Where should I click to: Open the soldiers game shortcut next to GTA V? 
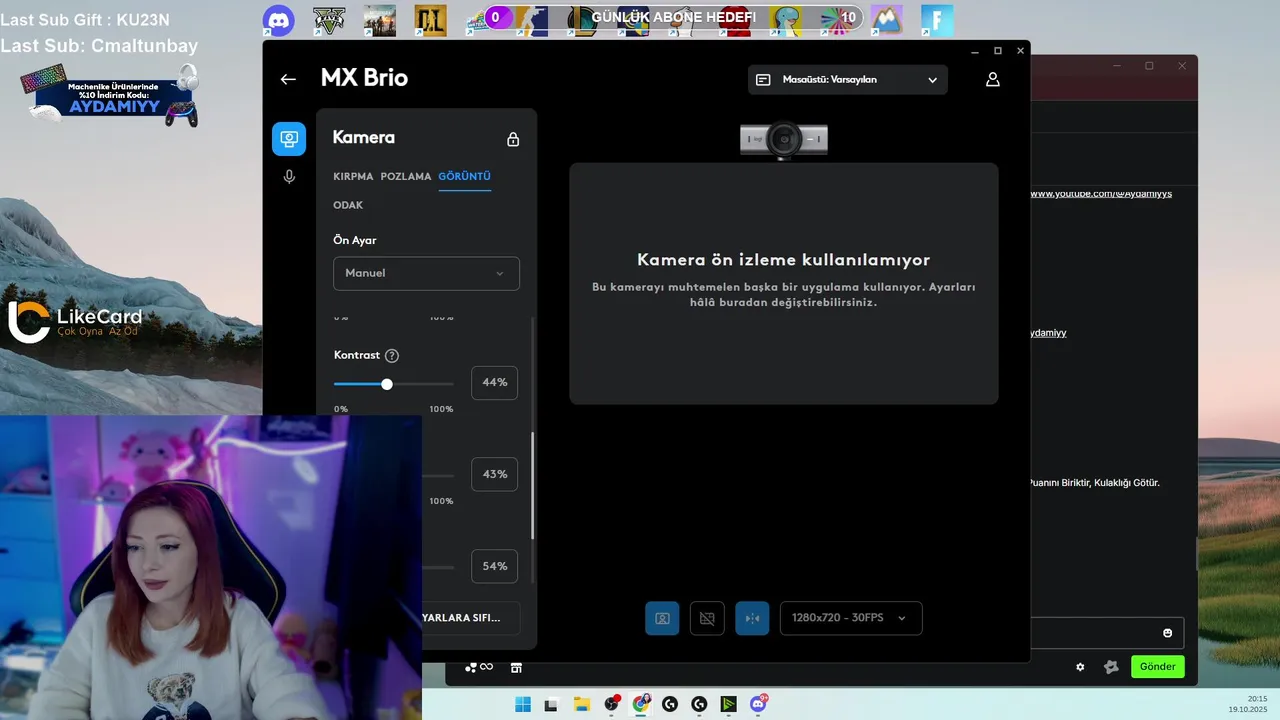[x=380, y=20]
